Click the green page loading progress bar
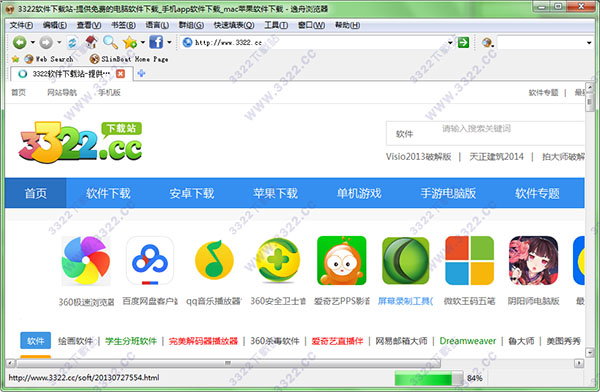This screenshot has width=600, height=392. point(429,378)
